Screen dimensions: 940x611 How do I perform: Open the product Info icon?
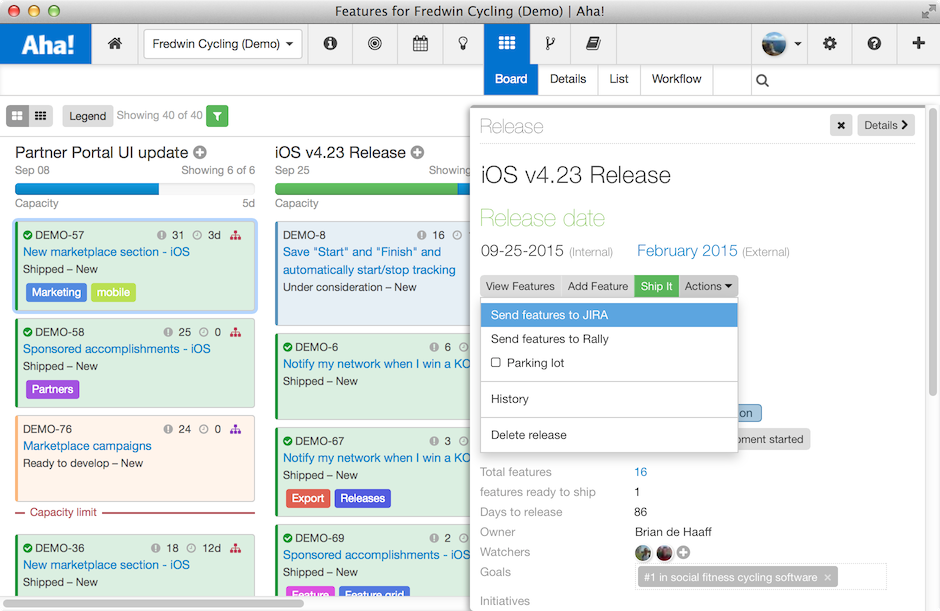(330, 43)
